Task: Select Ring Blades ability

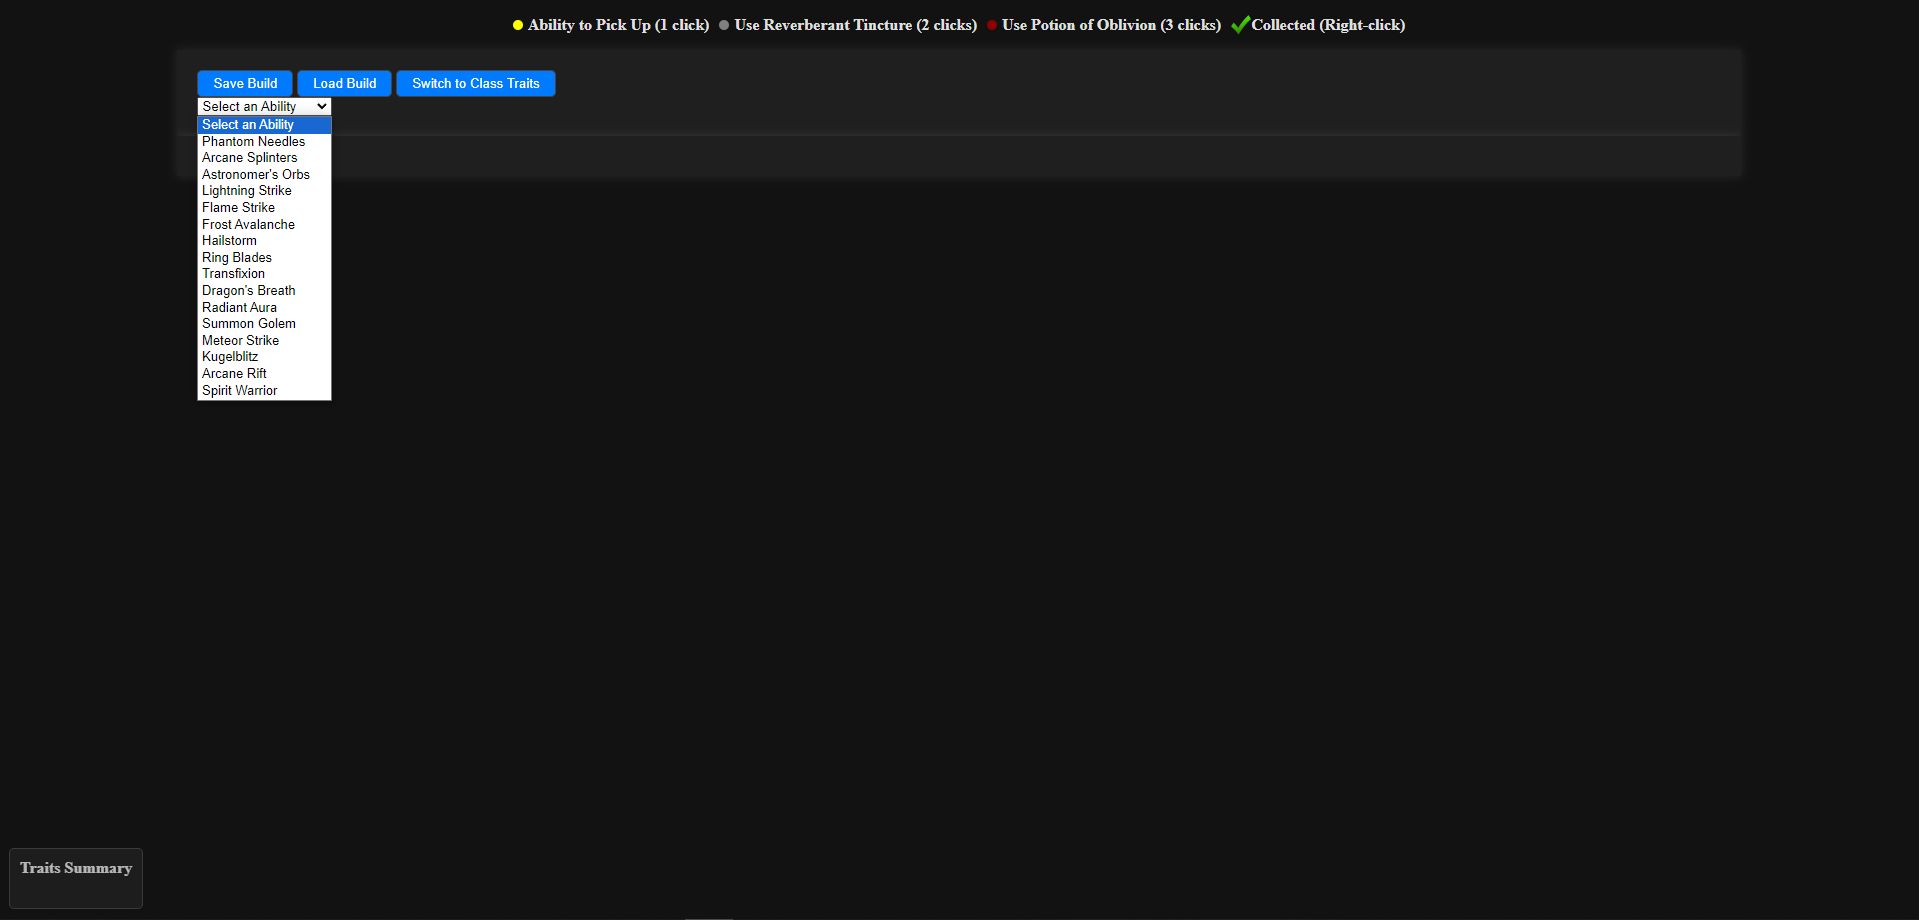Action: tap(264, 258)
